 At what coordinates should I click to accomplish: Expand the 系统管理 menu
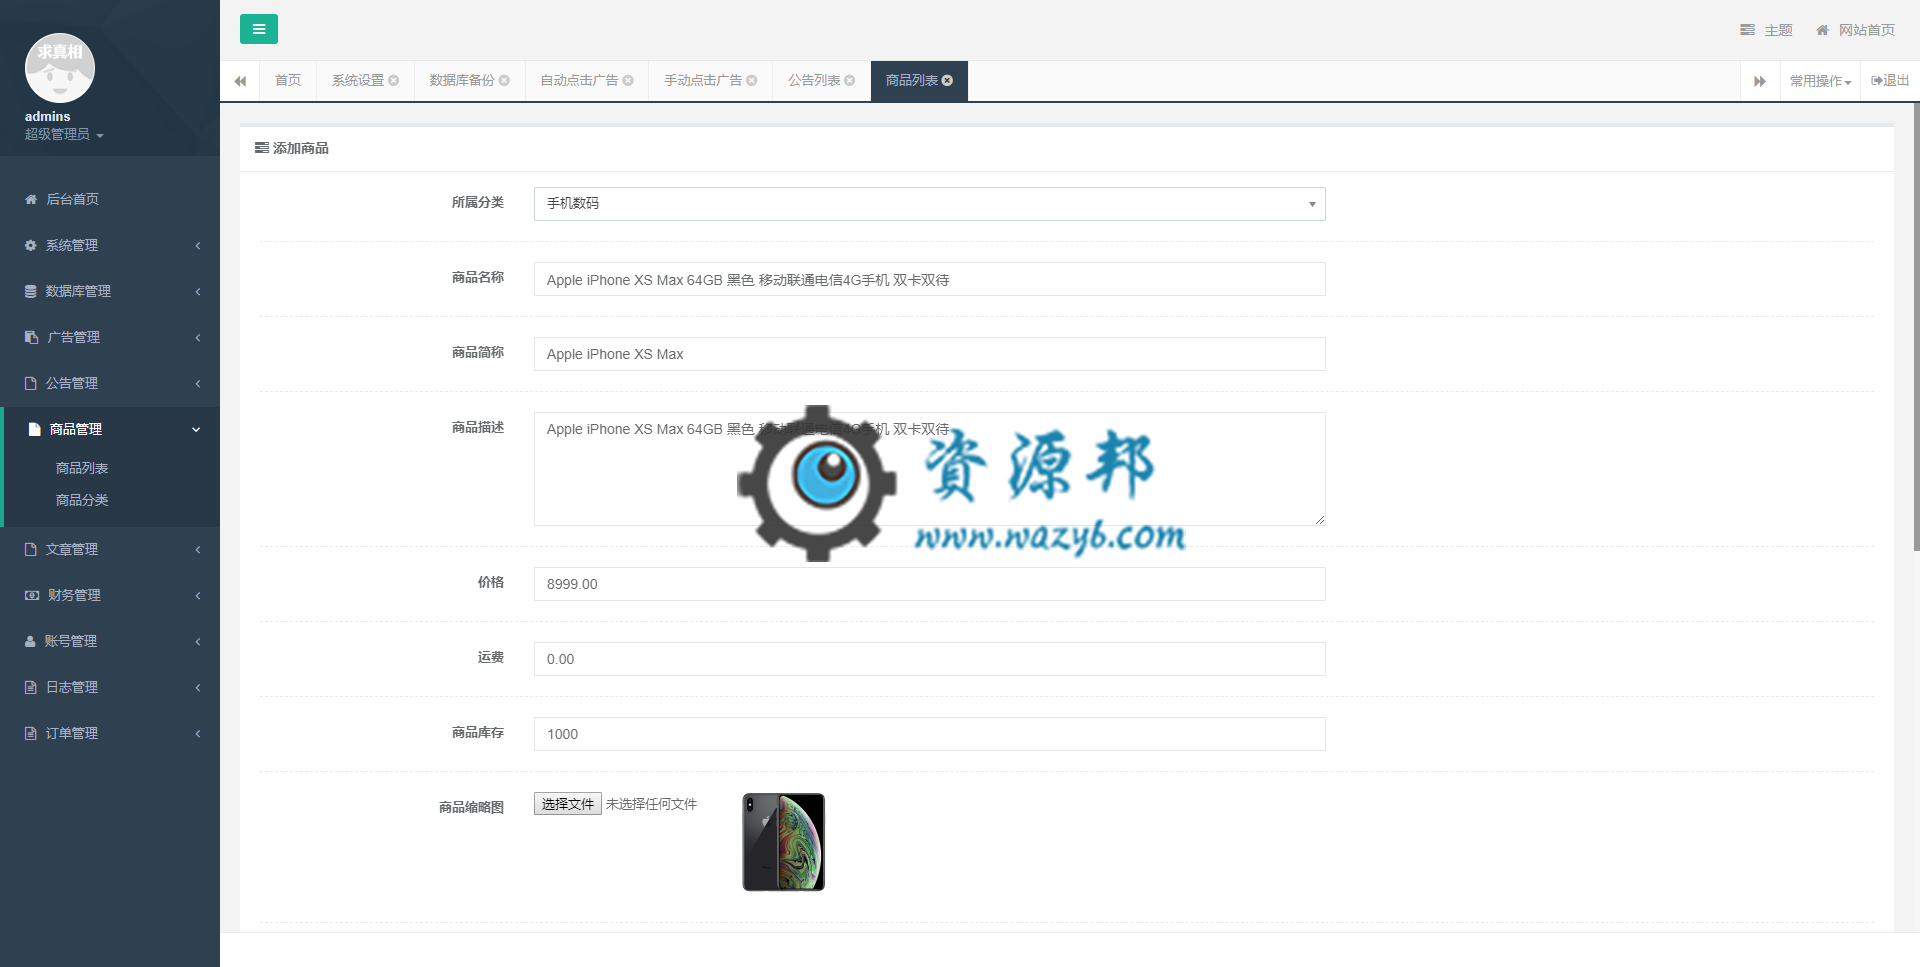point(110,245)
